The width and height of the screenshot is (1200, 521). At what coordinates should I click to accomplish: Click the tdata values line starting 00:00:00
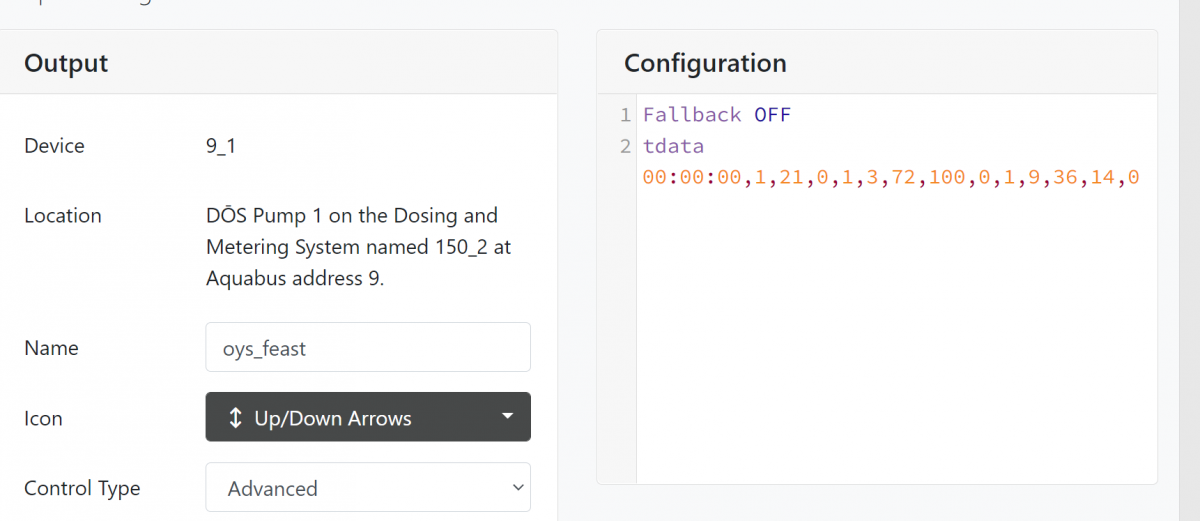891,178
